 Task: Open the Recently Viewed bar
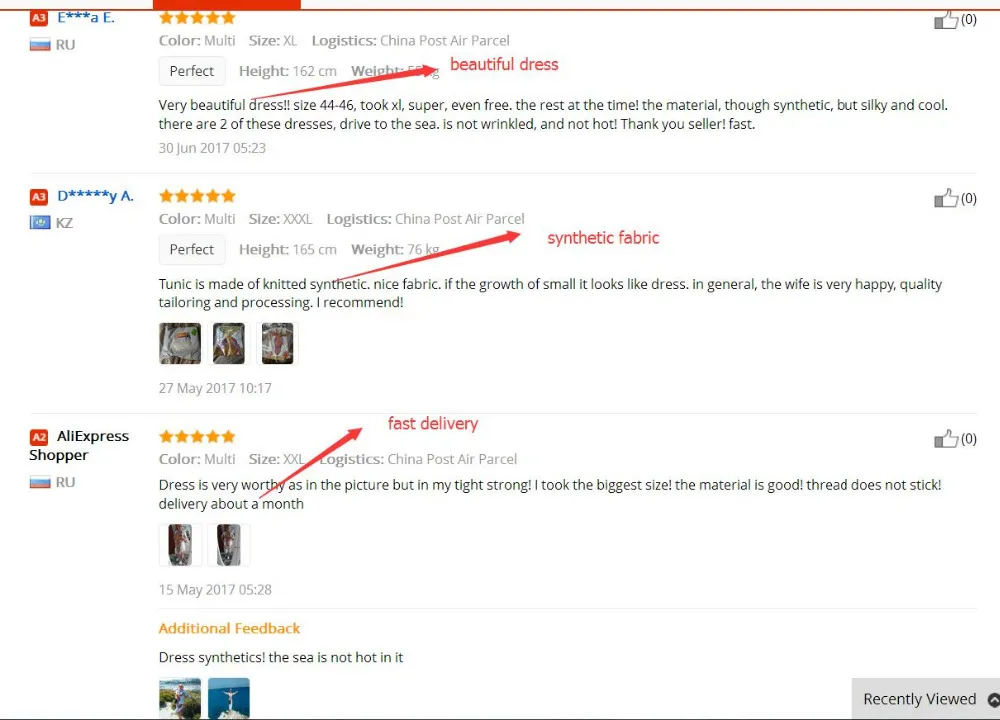926,699
